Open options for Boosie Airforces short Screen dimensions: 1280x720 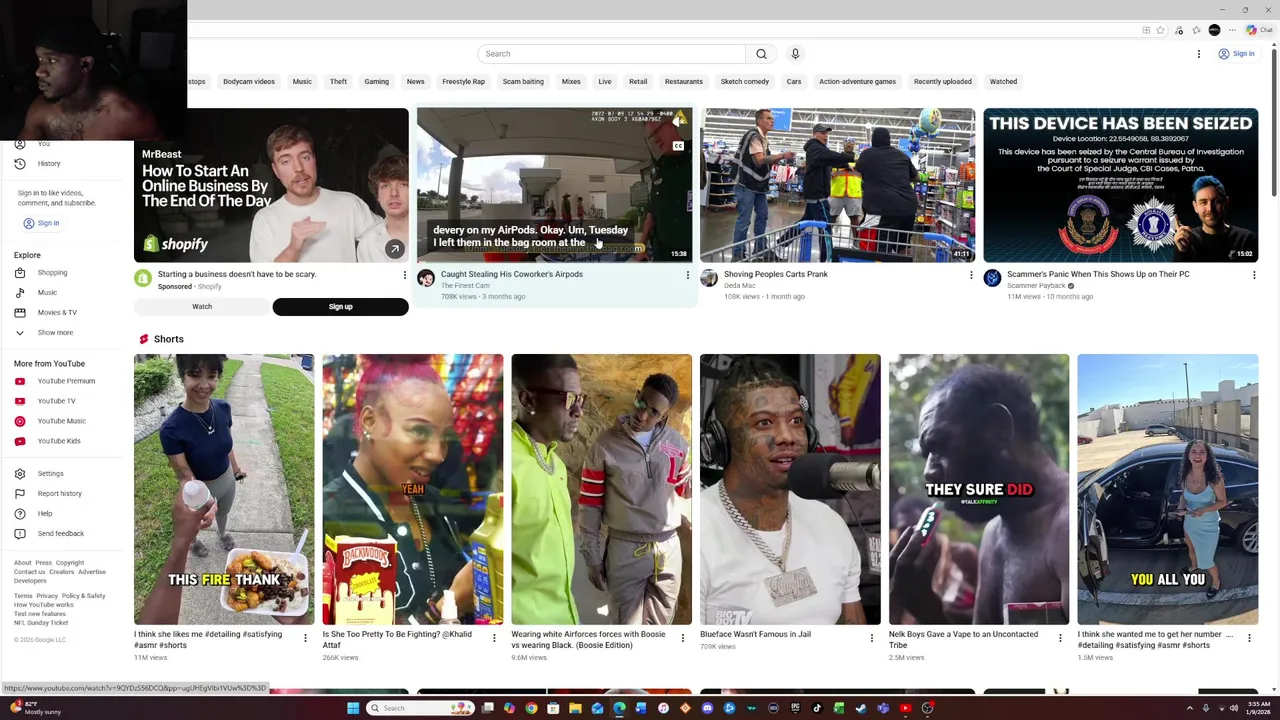[683, 638]
